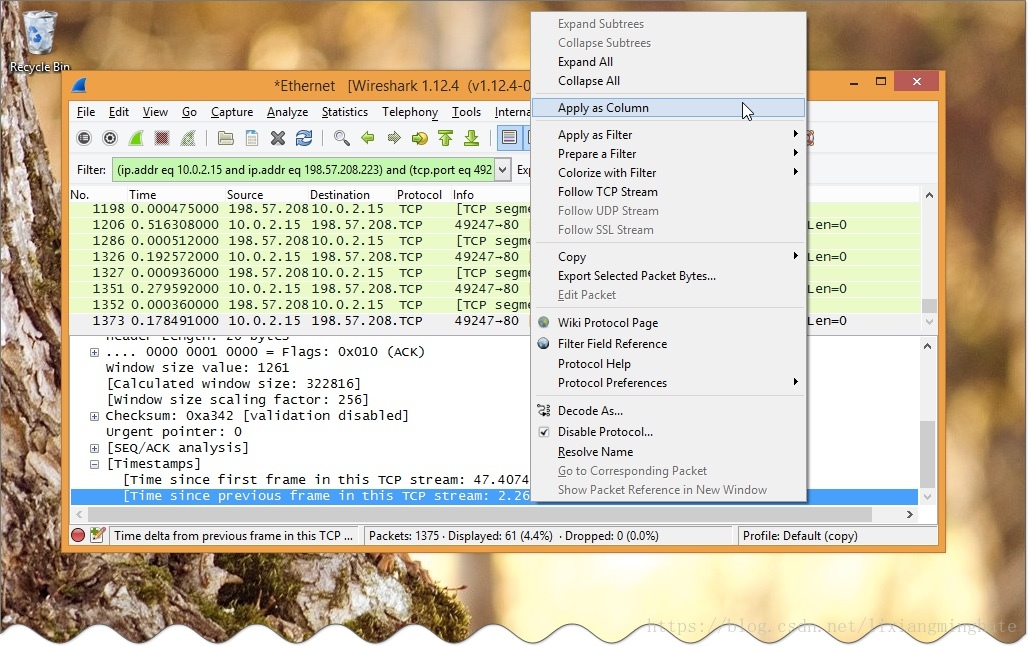Screen dimensions: 1028x646
Task: Open the File menu
Action: click(x=86, y=112)
